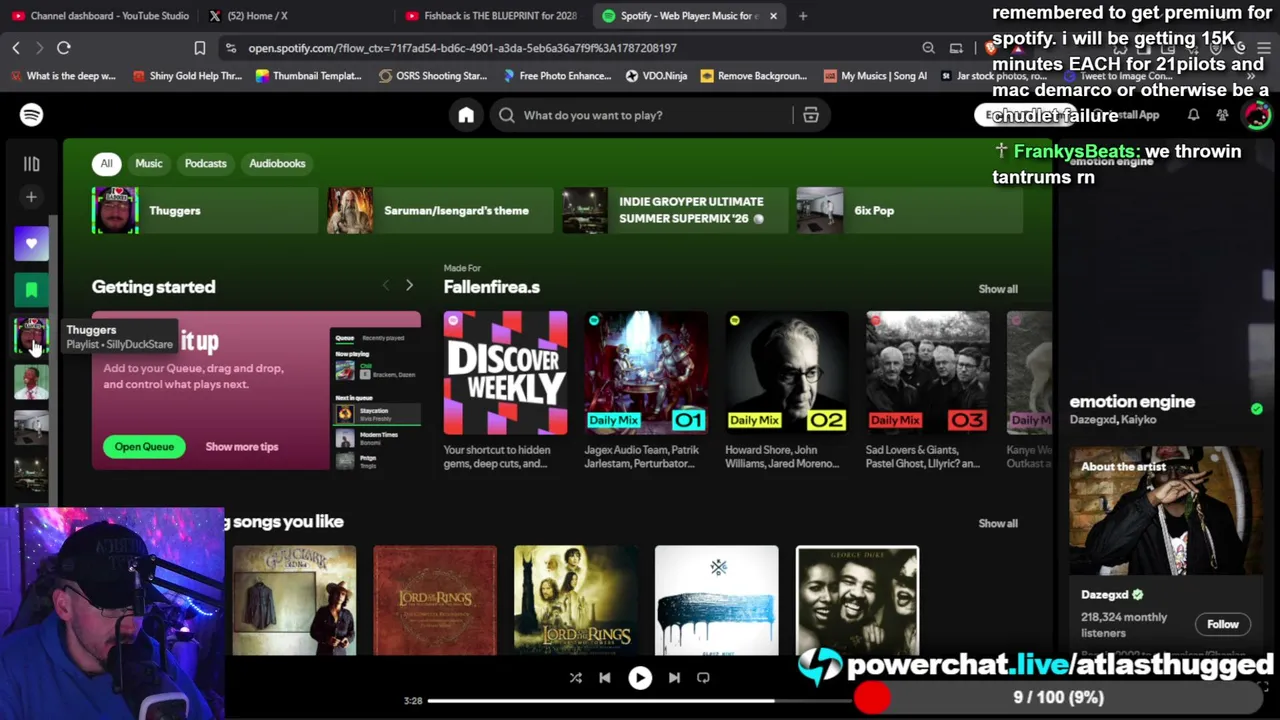1280x720 pixels.
Task: Play the current track
Action: (640, 678)
